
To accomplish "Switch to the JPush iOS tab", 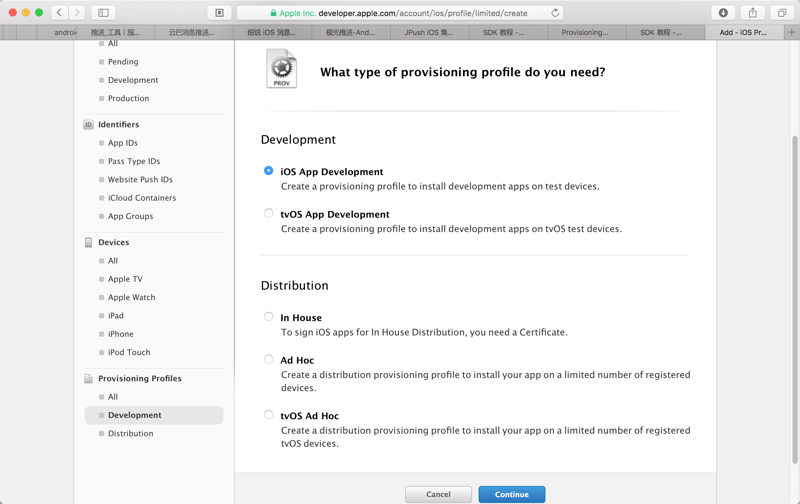I will [428, 32].
